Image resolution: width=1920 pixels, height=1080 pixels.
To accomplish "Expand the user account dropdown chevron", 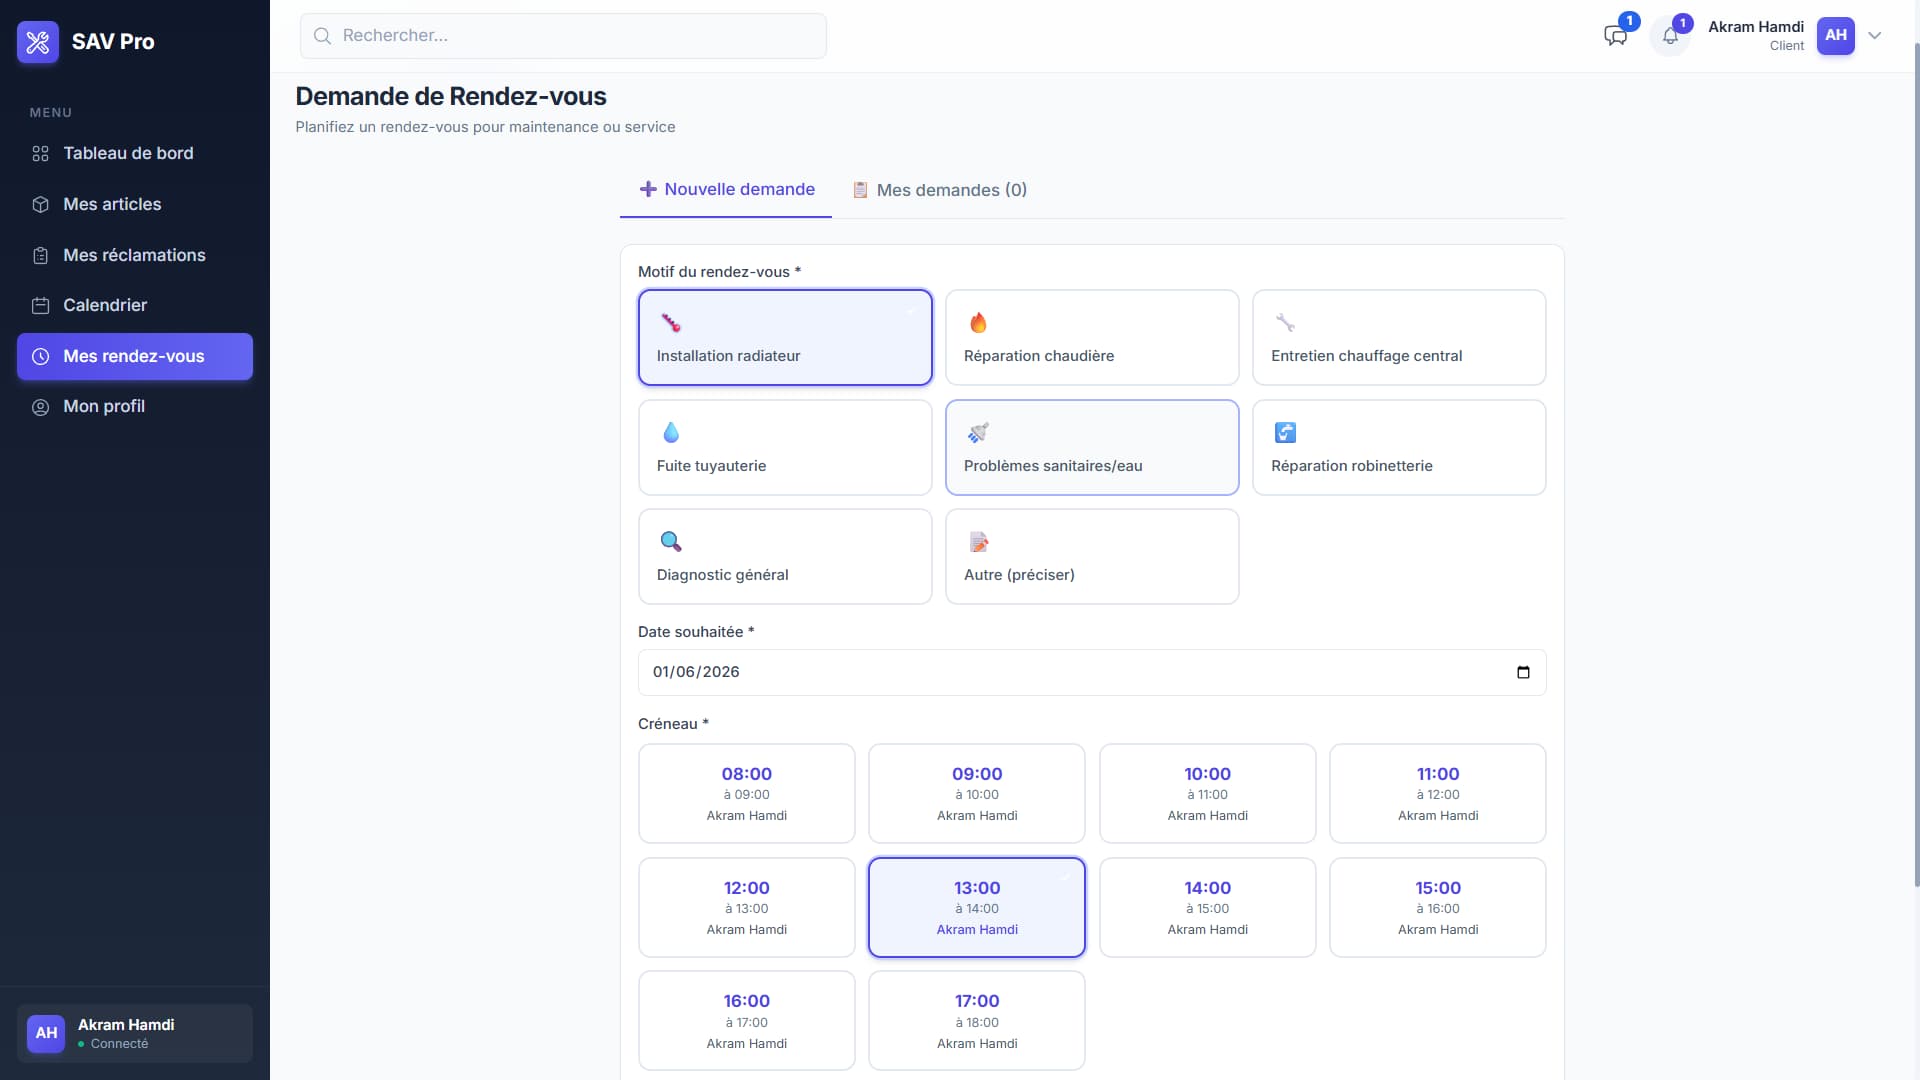I will click(x=1875, y=36).
